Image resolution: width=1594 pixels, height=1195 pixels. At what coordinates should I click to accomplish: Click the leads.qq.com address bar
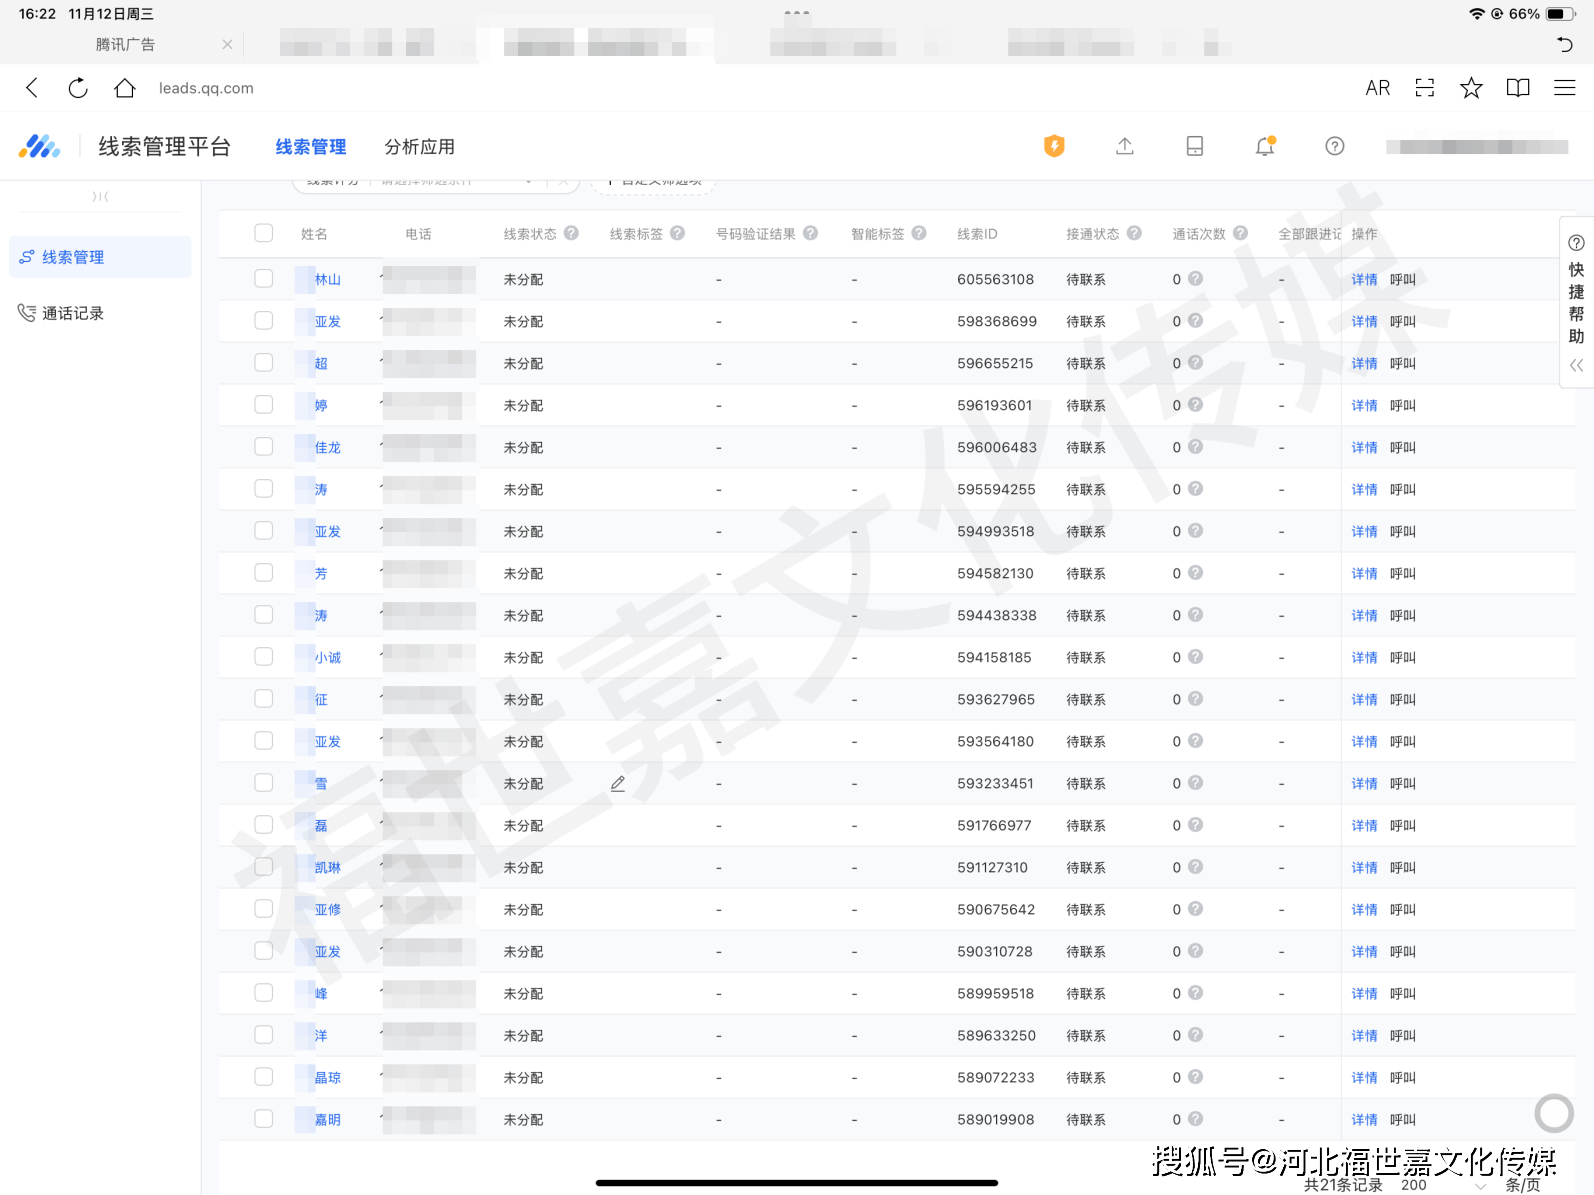click(x=206, y=88)
